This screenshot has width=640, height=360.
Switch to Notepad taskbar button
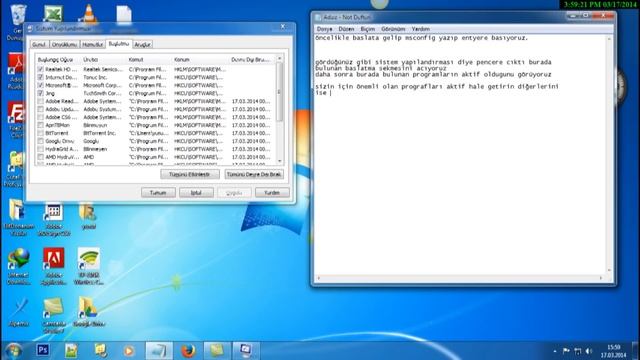(x=159, y=351)
